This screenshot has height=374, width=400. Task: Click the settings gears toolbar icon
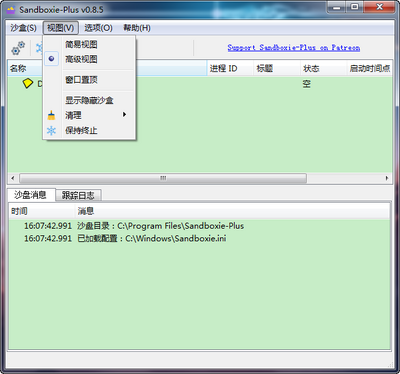coord(18,48)
